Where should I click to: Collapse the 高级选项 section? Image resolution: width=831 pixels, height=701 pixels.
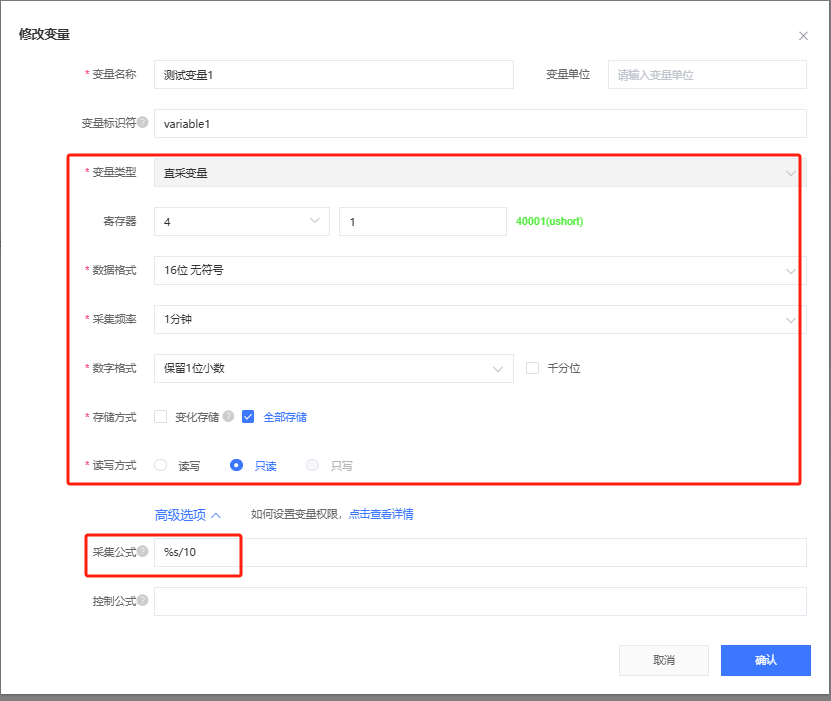click(x=187, y=515)
